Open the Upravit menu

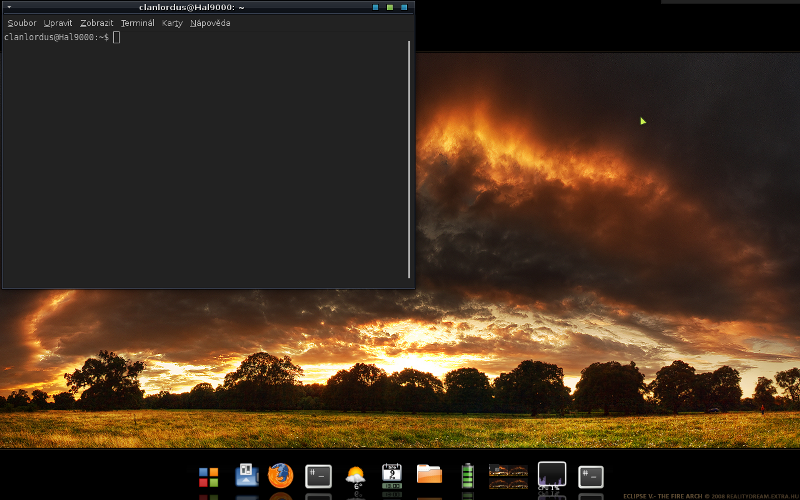pos(58,23)
